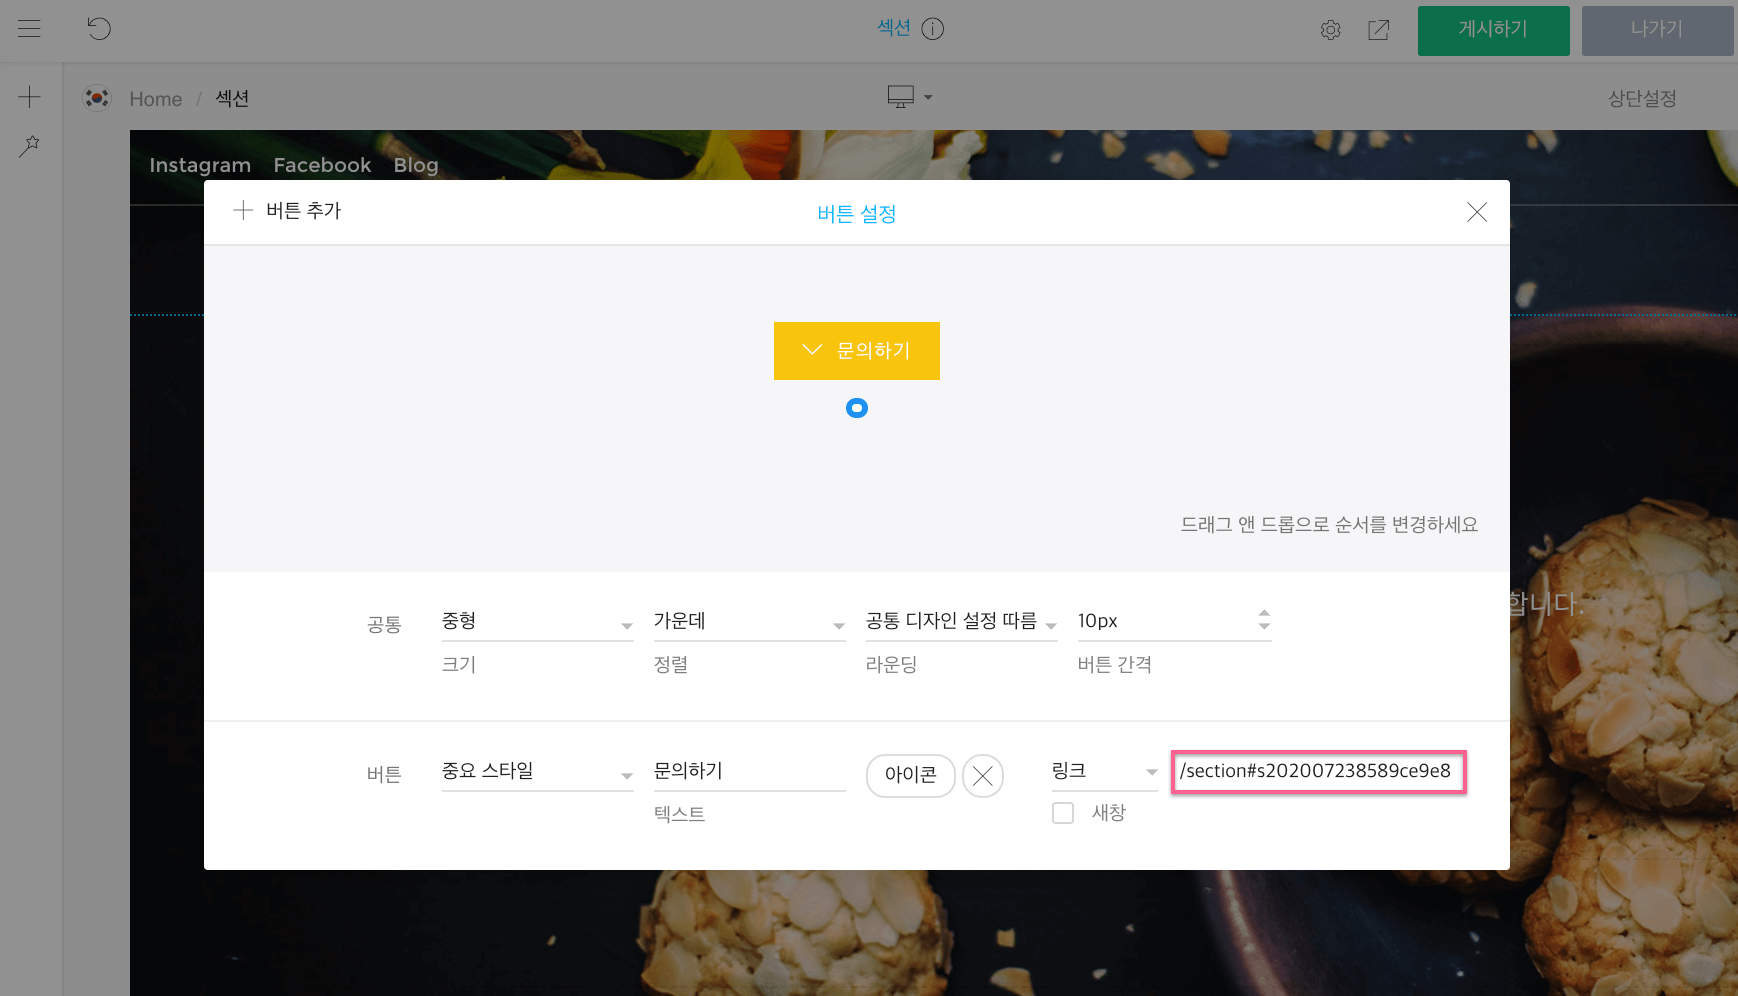Screen dimensions: 1738x996
Task: Click the Facebook nav menu item
Action: click(x=322, y=165)
